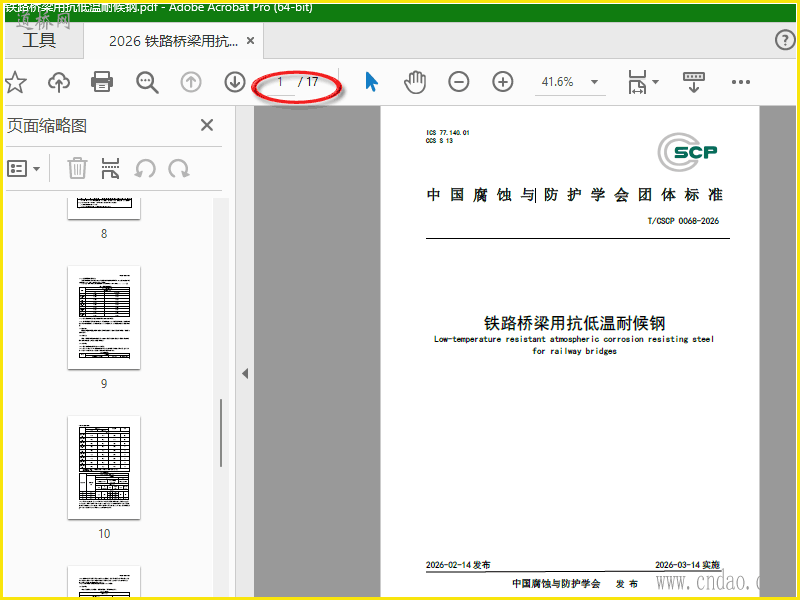800x600 pixels.
Task: Click the bookmark star icon
Action: 15,82
